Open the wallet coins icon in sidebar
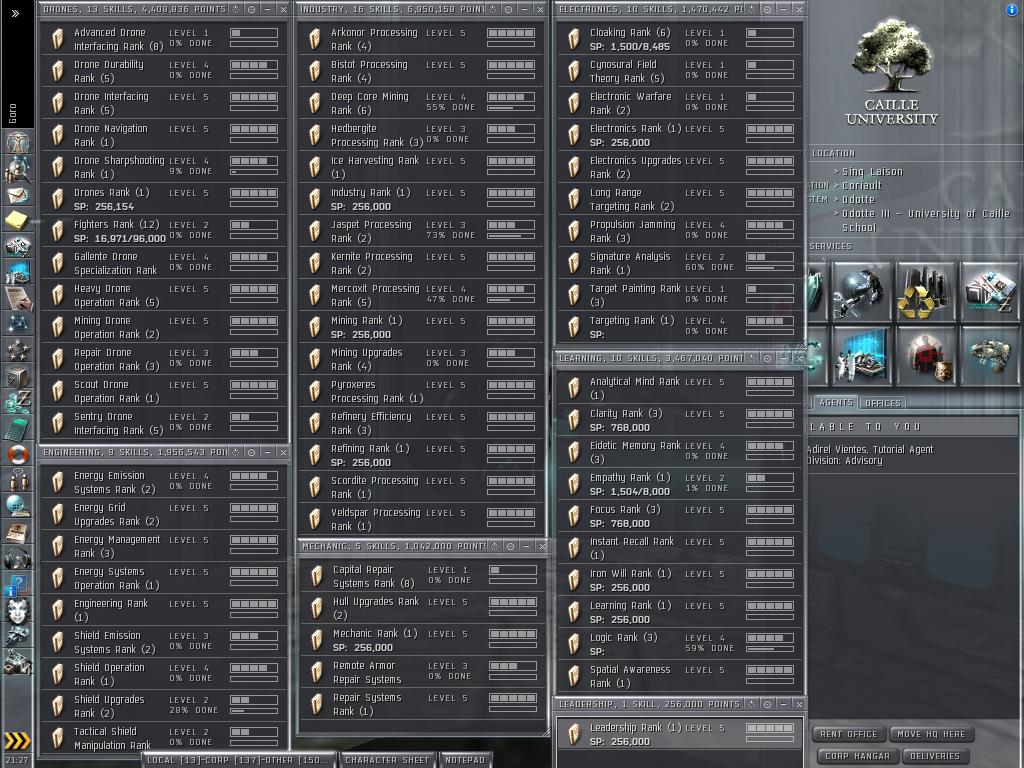 click(x=18, y=401)
